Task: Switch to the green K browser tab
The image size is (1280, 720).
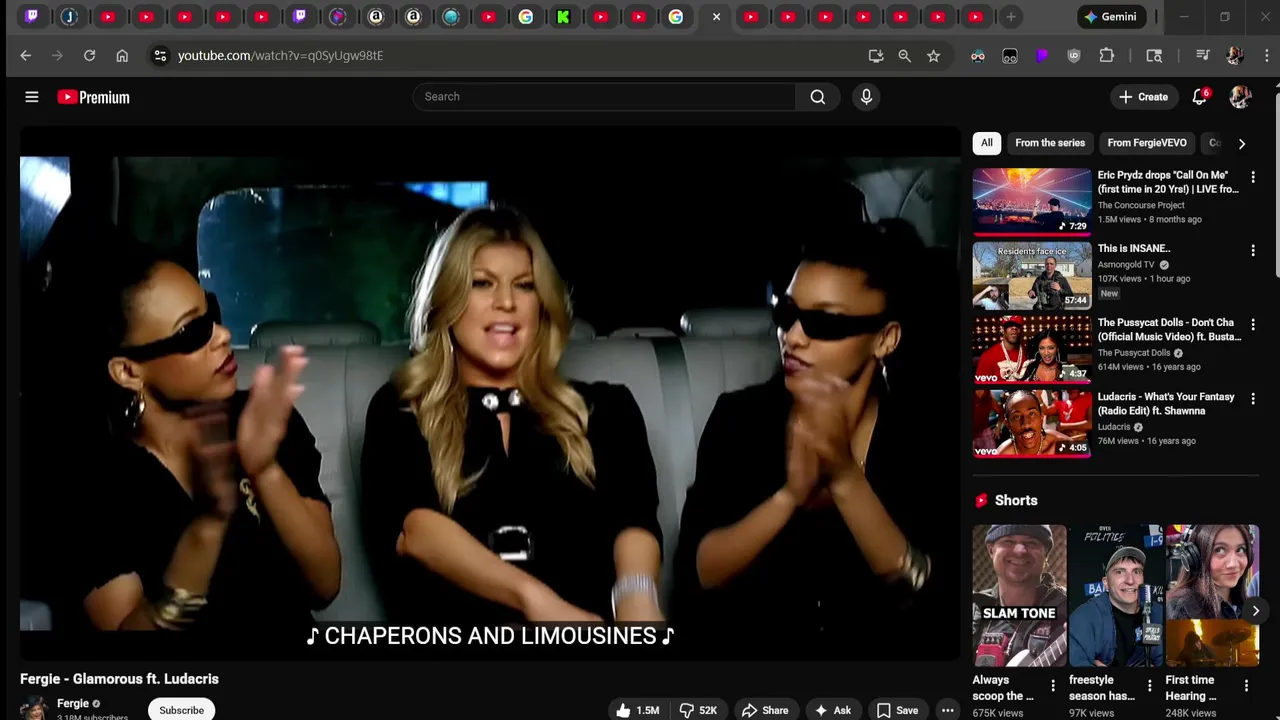Action: coord(563,16)
